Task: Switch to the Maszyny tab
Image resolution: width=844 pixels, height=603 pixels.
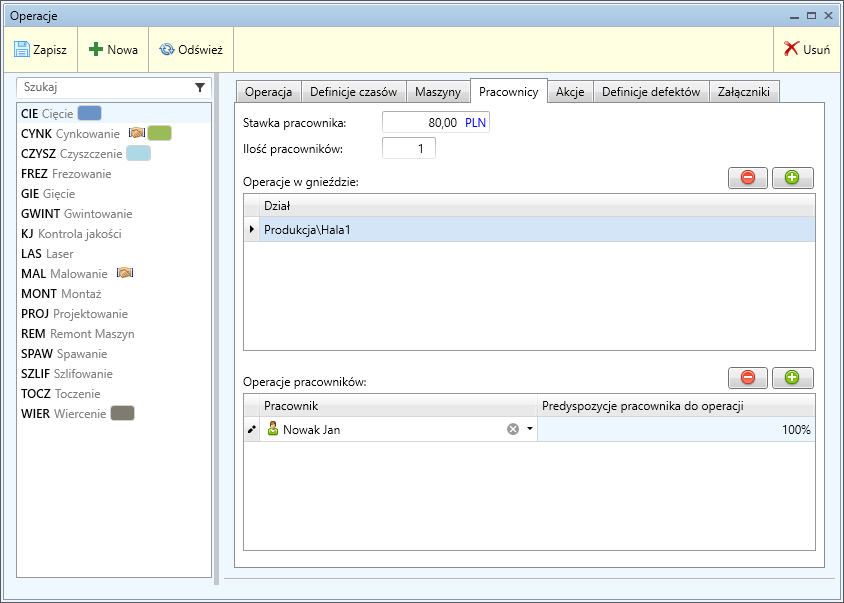Action: pyautogui.click(x=438, y=92)
